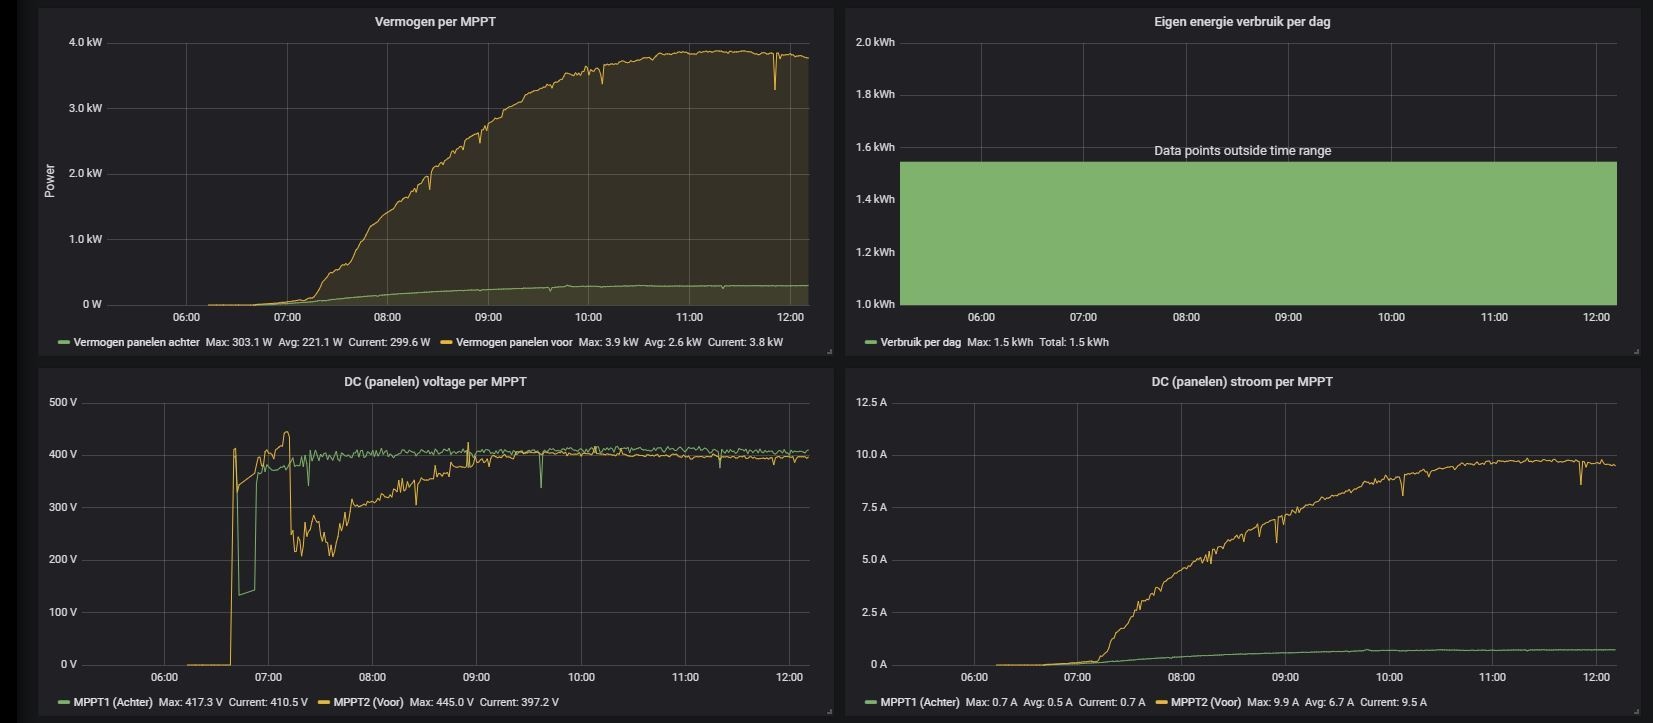The width and height of the screenshot is (1653, 723).
Task: Click the resize handle of the Vermogen per MPPT panel
Action: [x=829, y=352]
